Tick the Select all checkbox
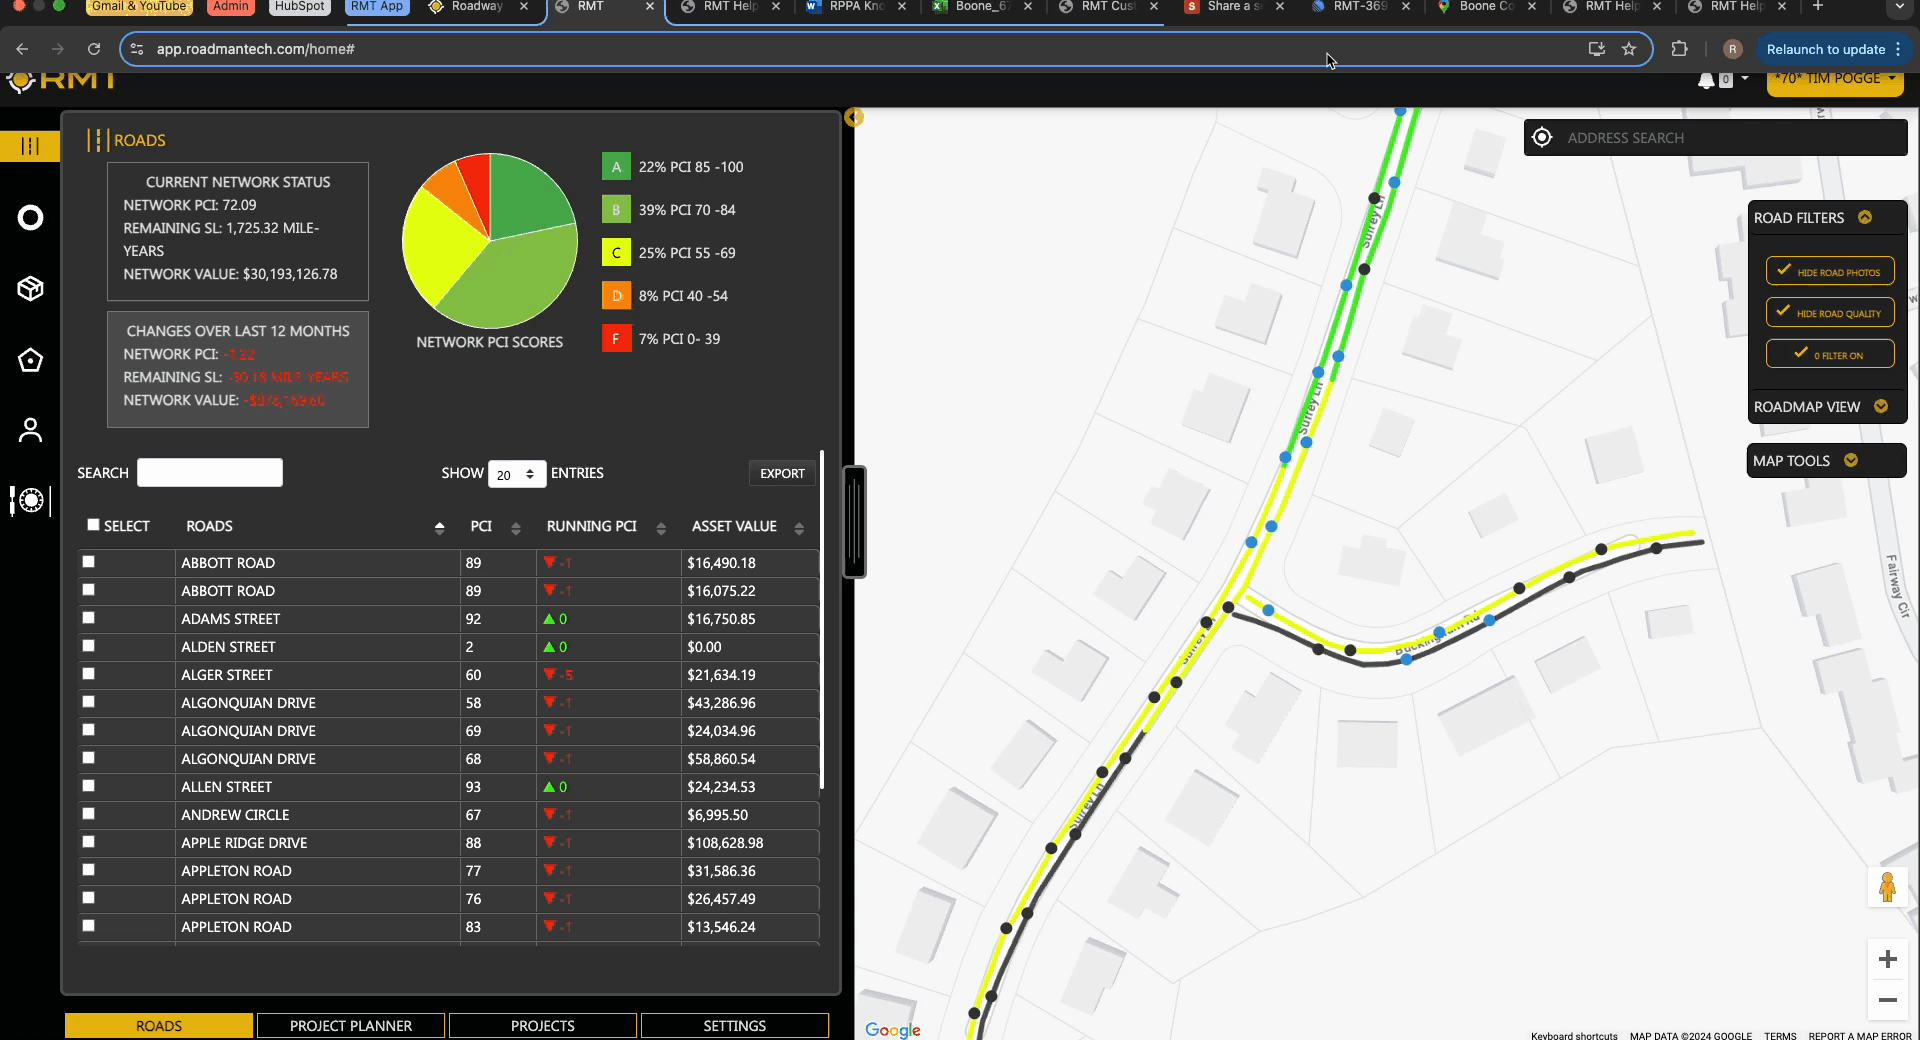This screenshot has width=1920, height=1040. [x=93, y=525]
